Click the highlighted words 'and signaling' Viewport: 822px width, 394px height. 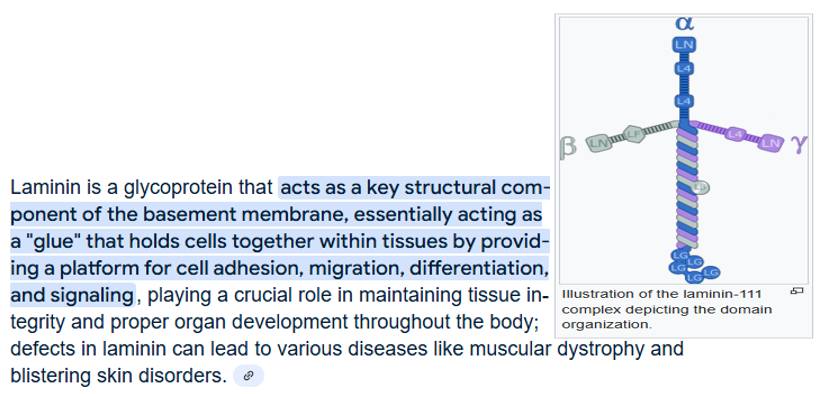72,295
